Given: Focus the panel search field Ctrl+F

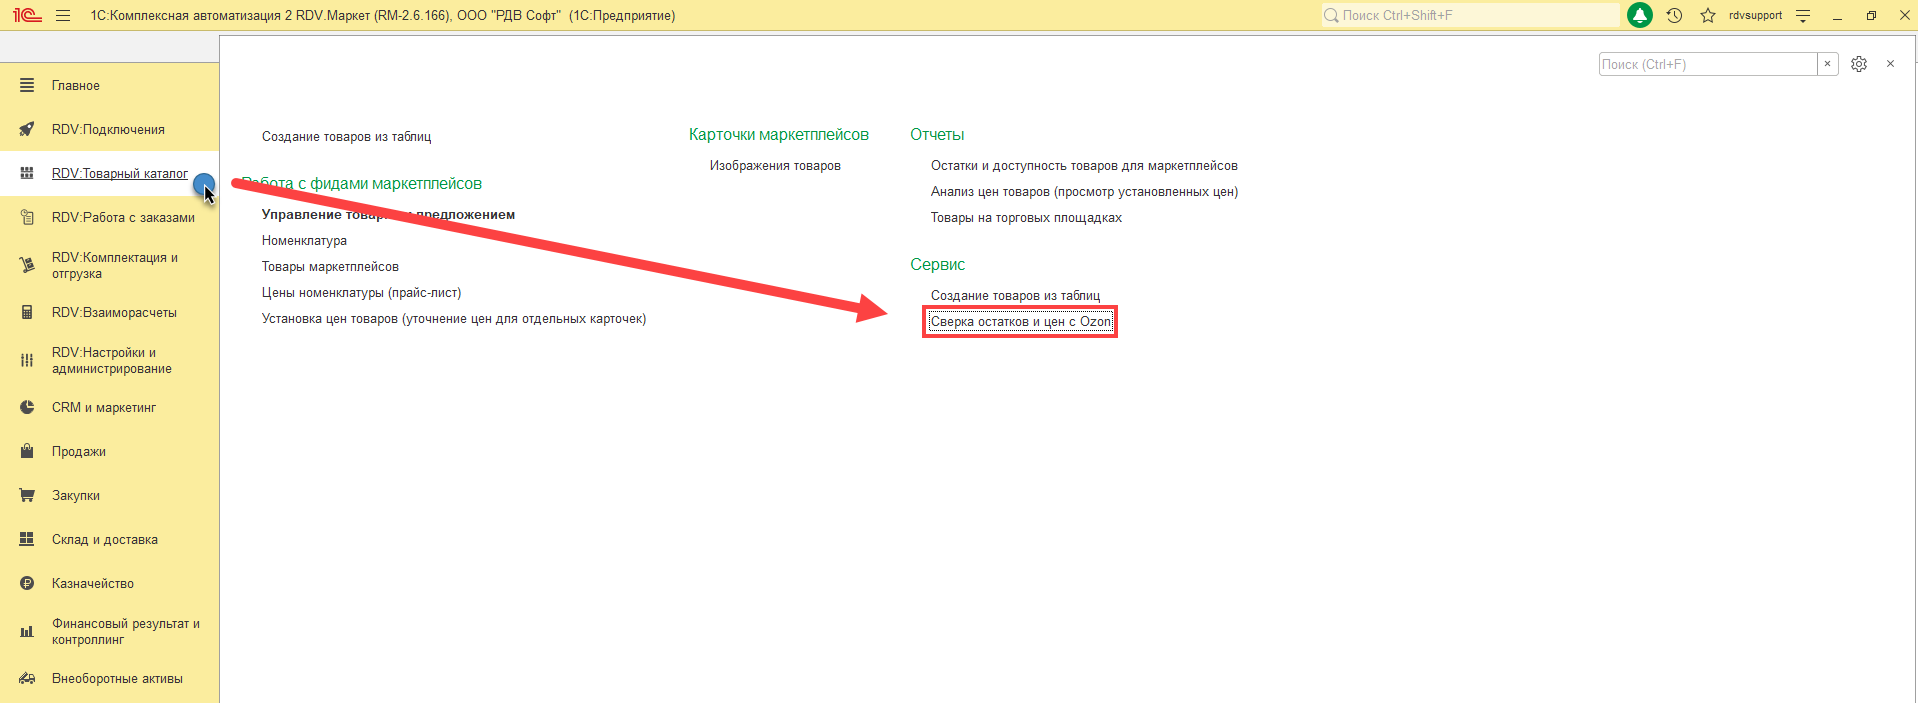Looking at the screenshot, I should coord(1708,64).
